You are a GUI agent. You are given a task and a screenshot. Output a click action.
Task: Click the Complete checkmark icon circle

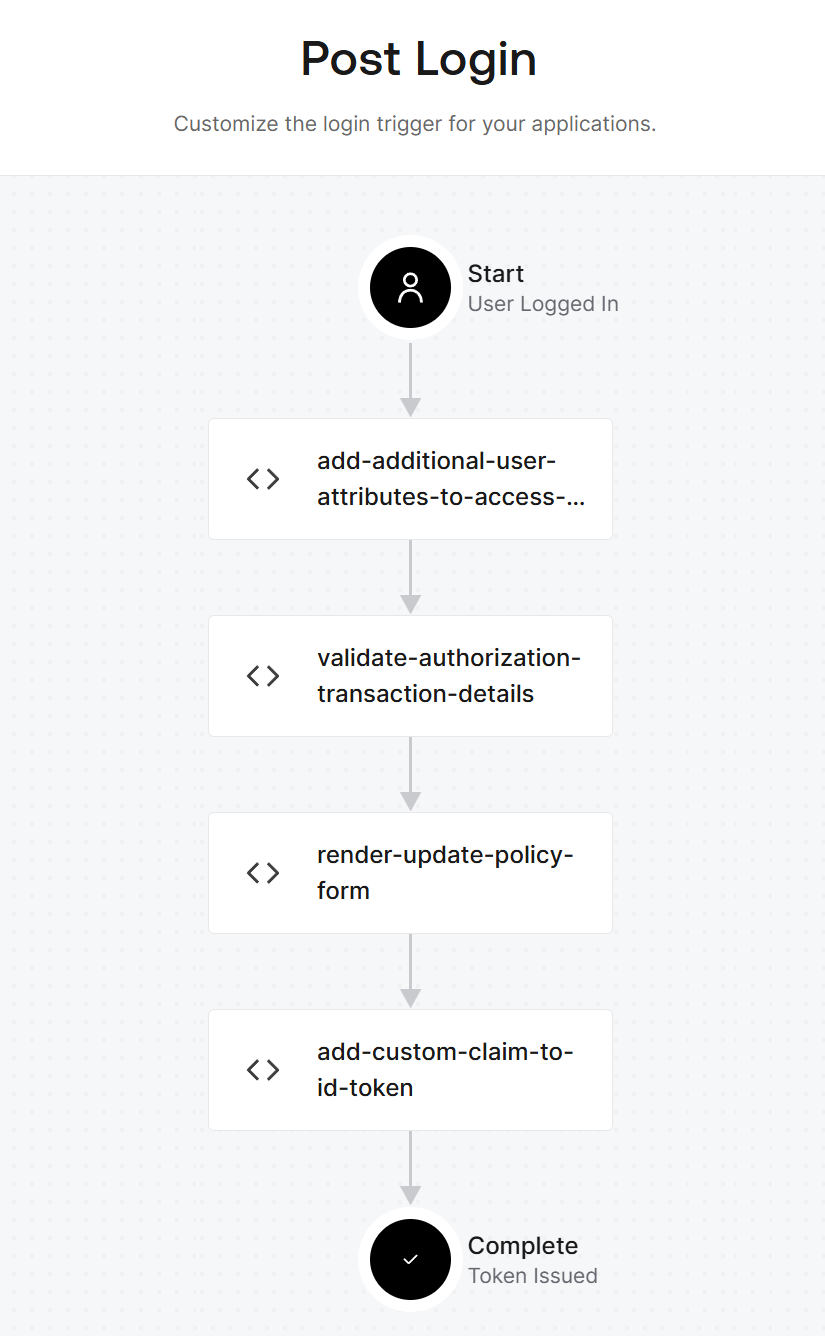(410, 1260)
